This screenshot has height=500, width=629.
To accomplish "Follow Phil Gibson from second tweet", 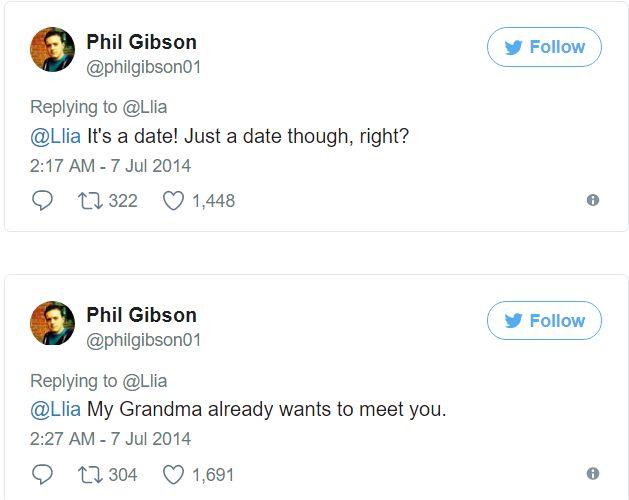I will point(544,321).
